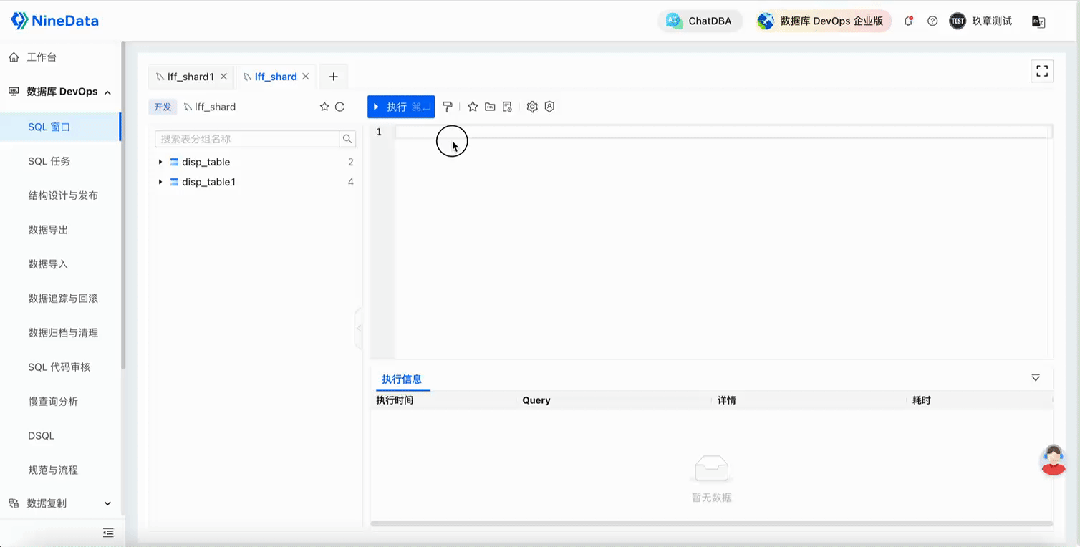The width and height of the screenshot is (1080, 547).
Task: Open the ChatDBA assistant button
Action: point(700,21)
